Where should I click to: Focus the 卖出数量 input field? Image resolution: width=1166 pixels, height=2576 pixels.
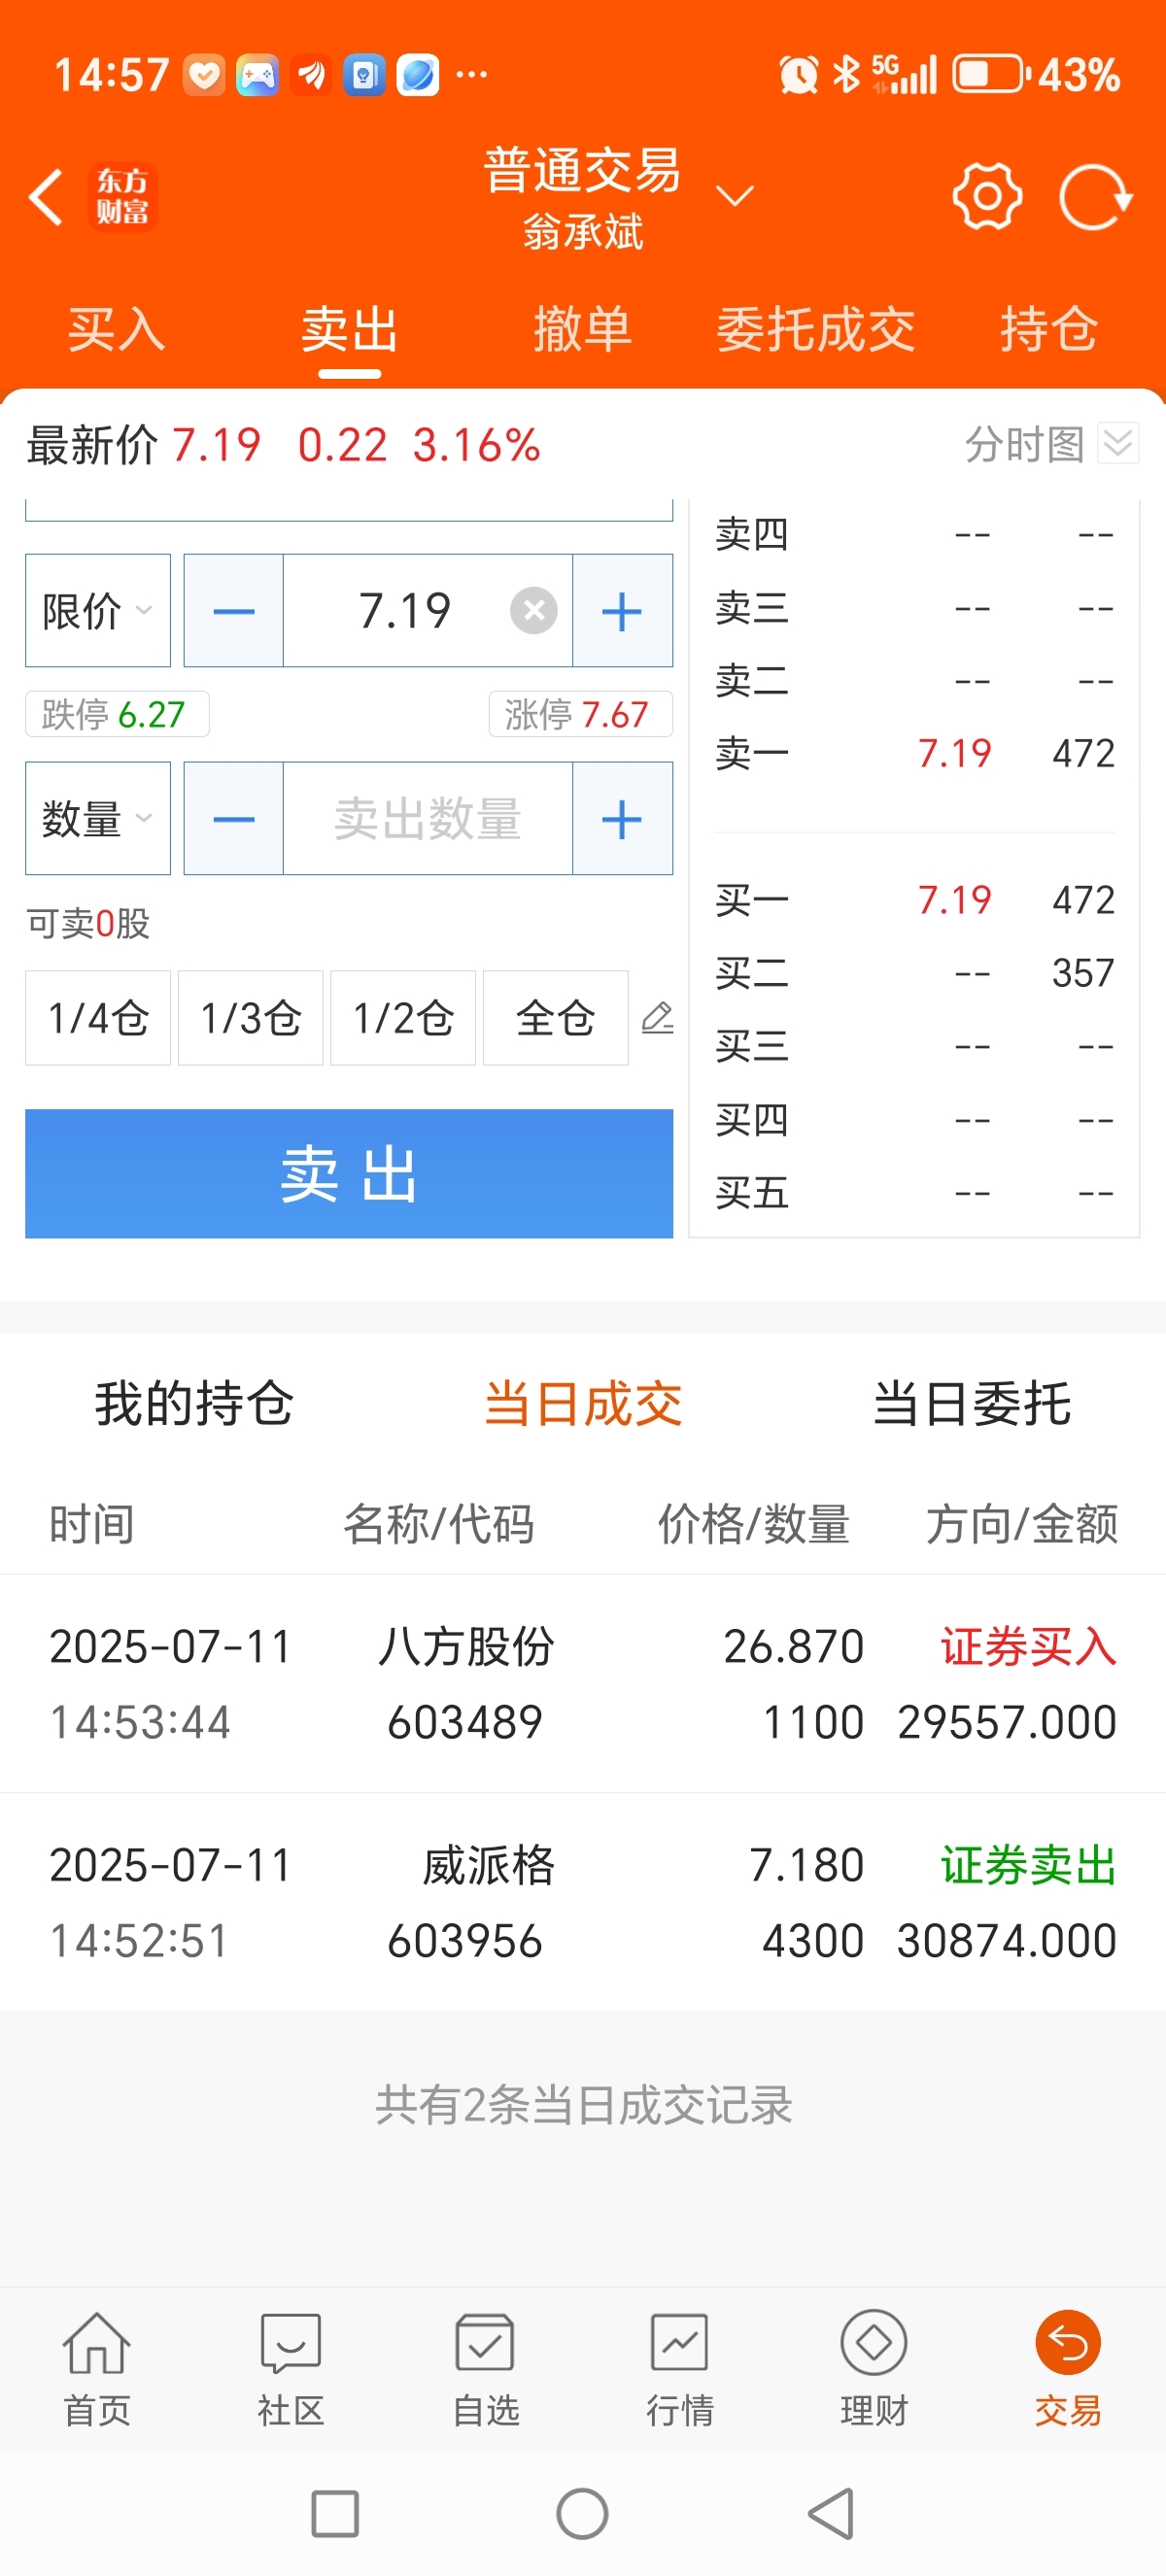click(x=428, y=819)
